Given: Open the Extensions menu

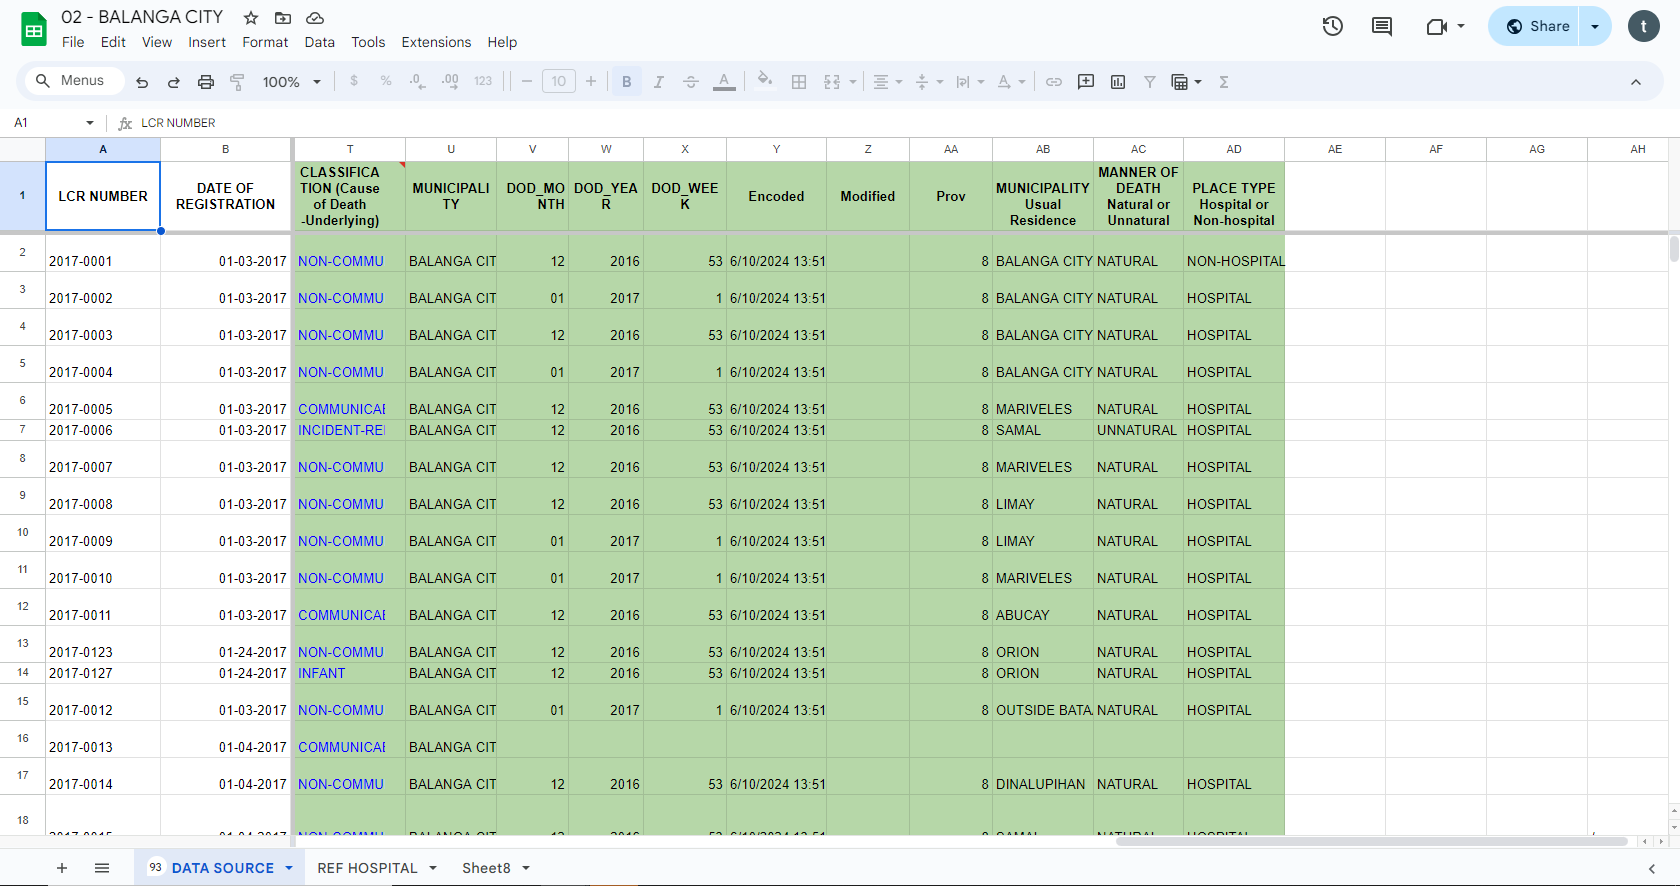Looking at the screenshot, I should [436, 42].
